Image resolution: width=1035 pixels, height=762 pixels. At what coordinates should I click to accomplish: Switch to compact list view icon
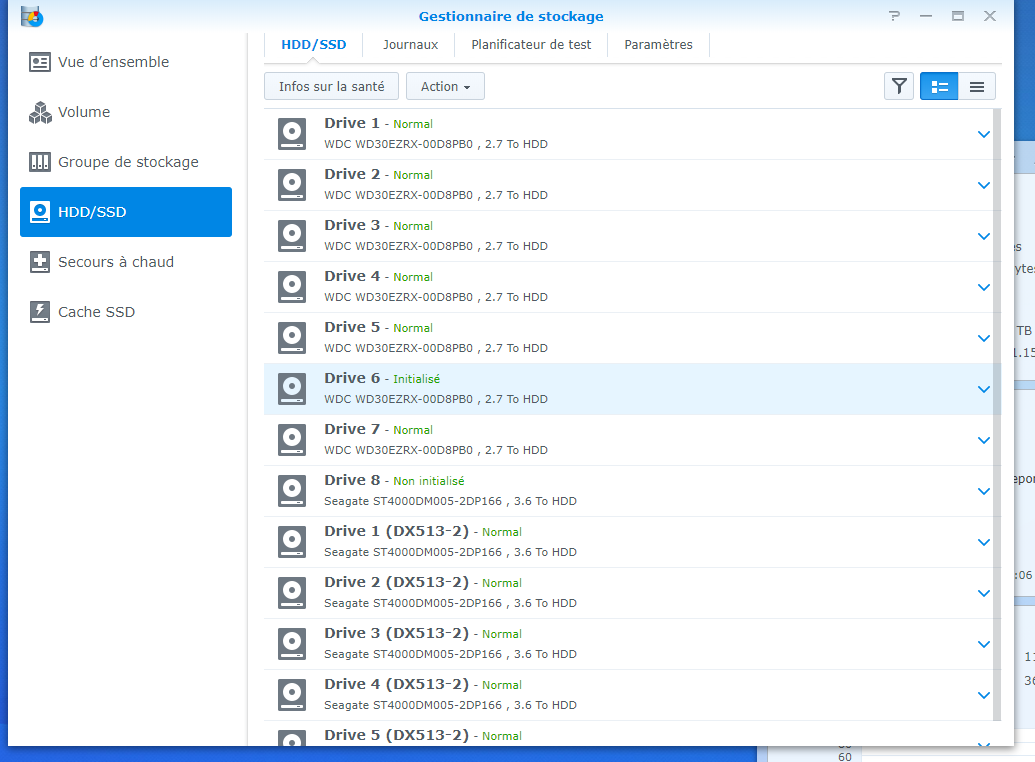click(x=976, y=86)
